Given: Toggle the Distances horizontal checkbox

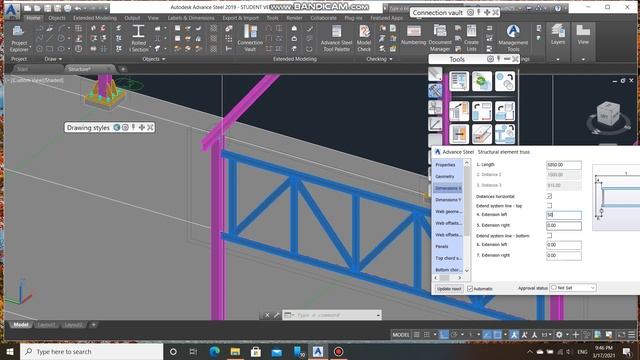Looking at the screenshot, I should (x=549, y=196).
